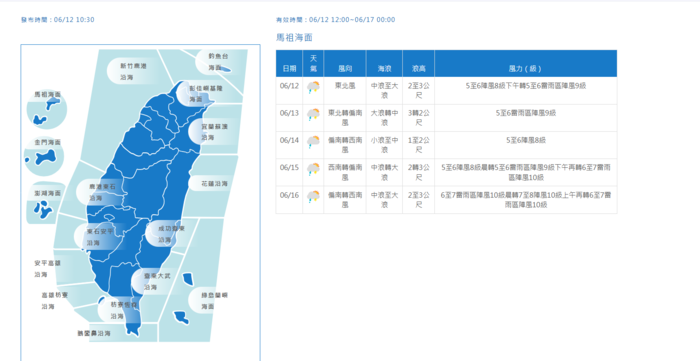Click the 日期 column header
The width and height of the screenshot is (700, 361).
coord(289,69)
